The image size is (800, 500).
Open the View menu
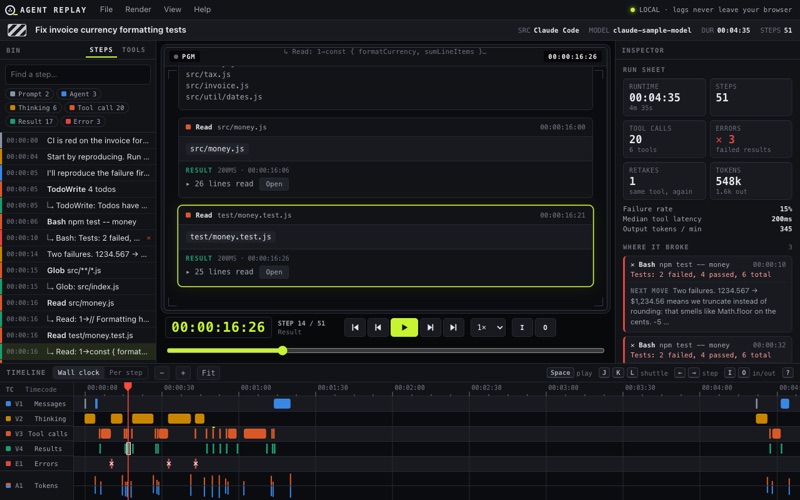coord(172,9)
